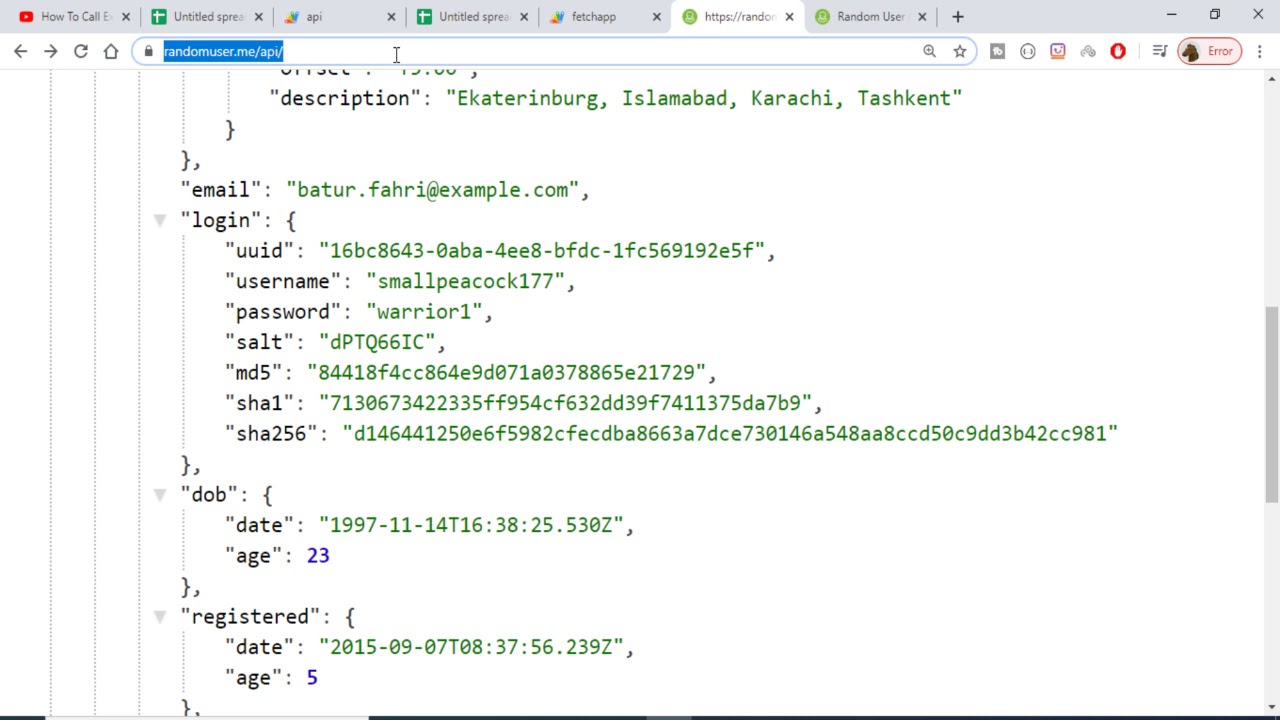Open the zoom magnifier in address bar
Image resolution: width=1280 pixels, height=720 pixels.
929,51
